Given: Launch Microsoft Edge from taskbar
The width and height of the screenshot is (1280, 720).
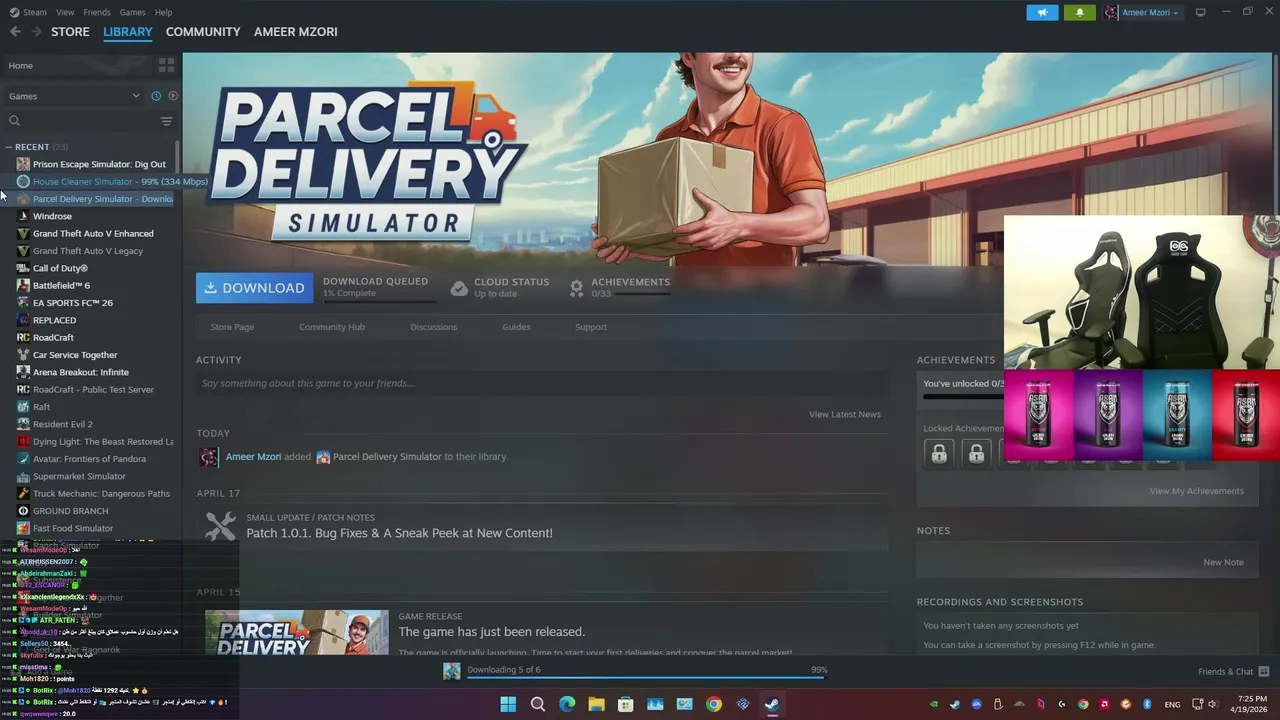Looking at the screenshot, I should tap(567, 704).
